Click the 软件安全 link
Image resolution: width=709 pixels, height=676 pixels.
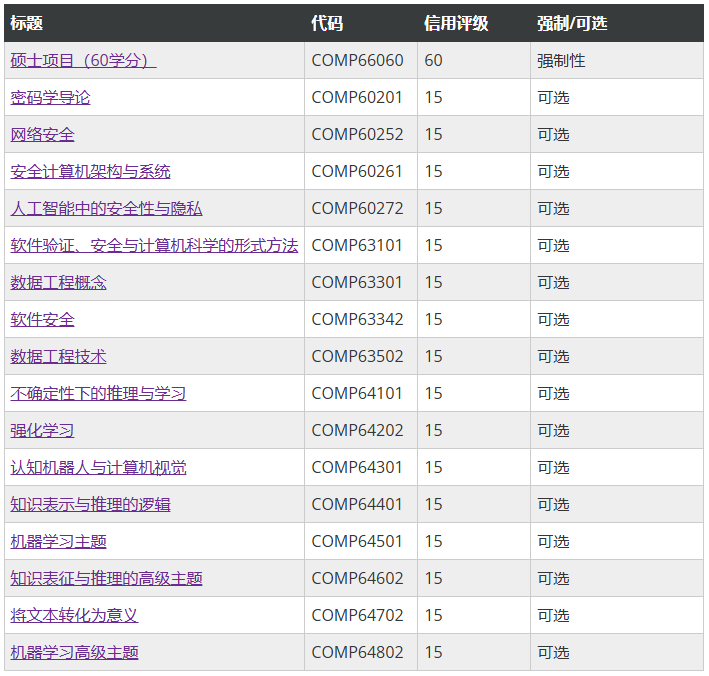[42, 319]
